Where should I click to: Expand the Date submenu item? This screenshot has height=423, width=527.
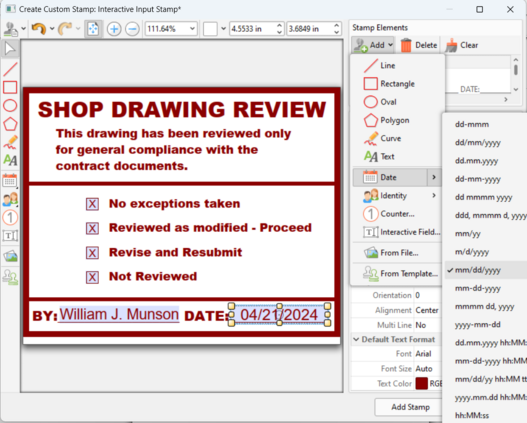[x=397, y=177]
